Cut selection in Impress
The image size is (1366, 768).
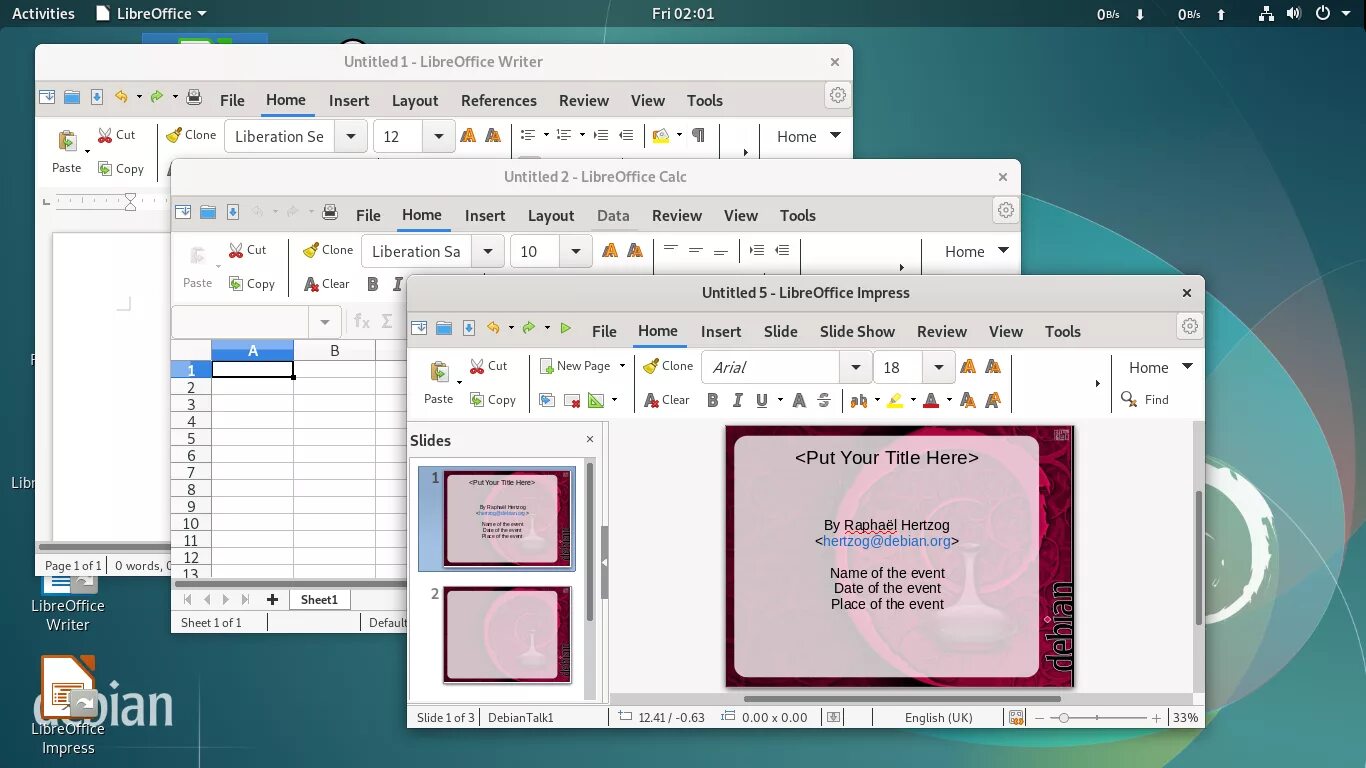[x=488, y=366]
